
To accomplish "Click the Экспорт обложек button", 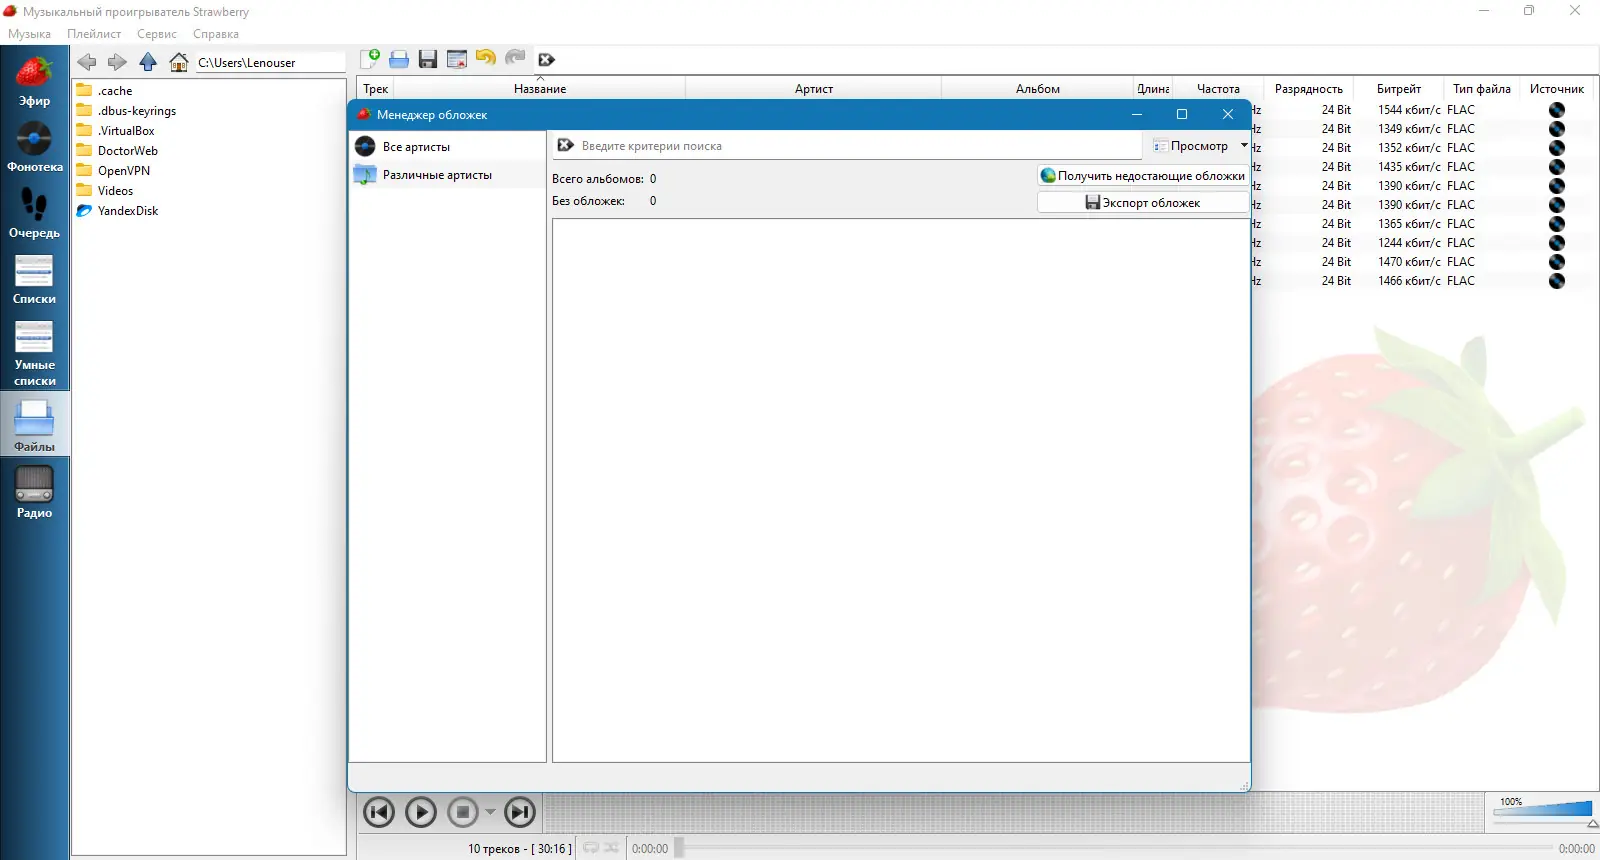I will [1143, 203].
